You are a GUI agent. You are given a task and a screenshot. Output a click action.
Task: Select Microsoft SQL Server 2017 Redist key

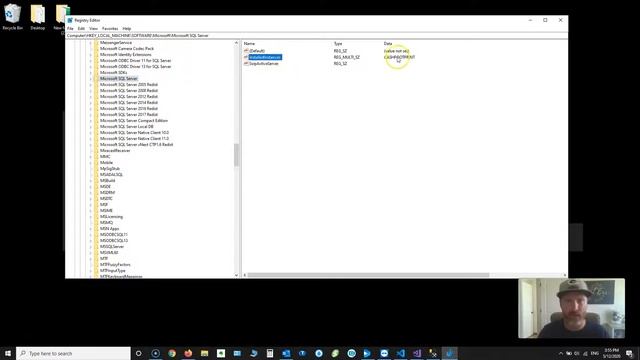click(x=129, y=114)
